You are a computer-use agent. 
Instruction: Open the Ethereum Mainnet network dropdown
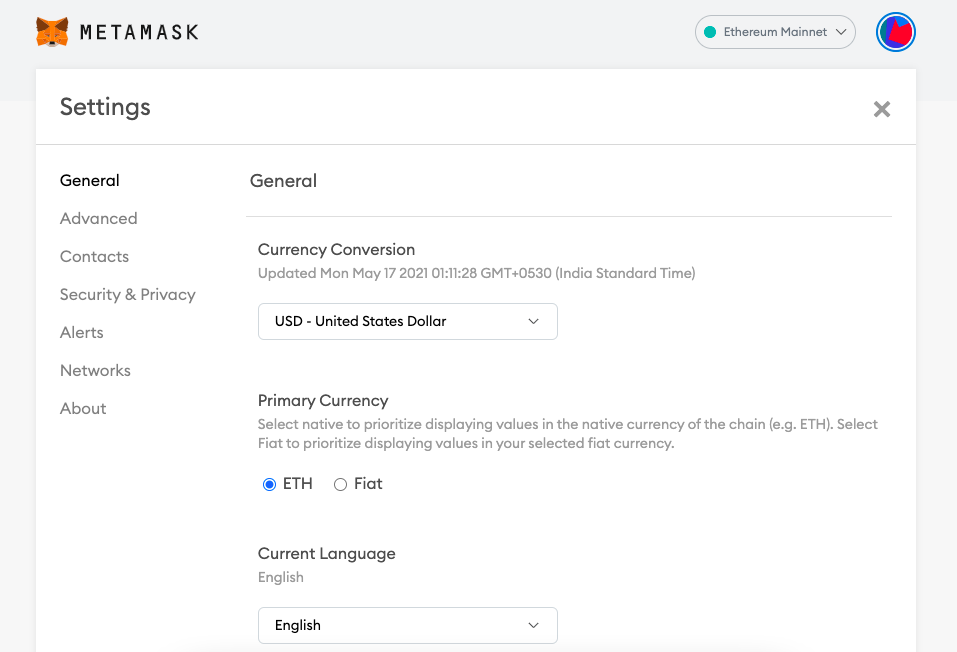tap(775, 32)
